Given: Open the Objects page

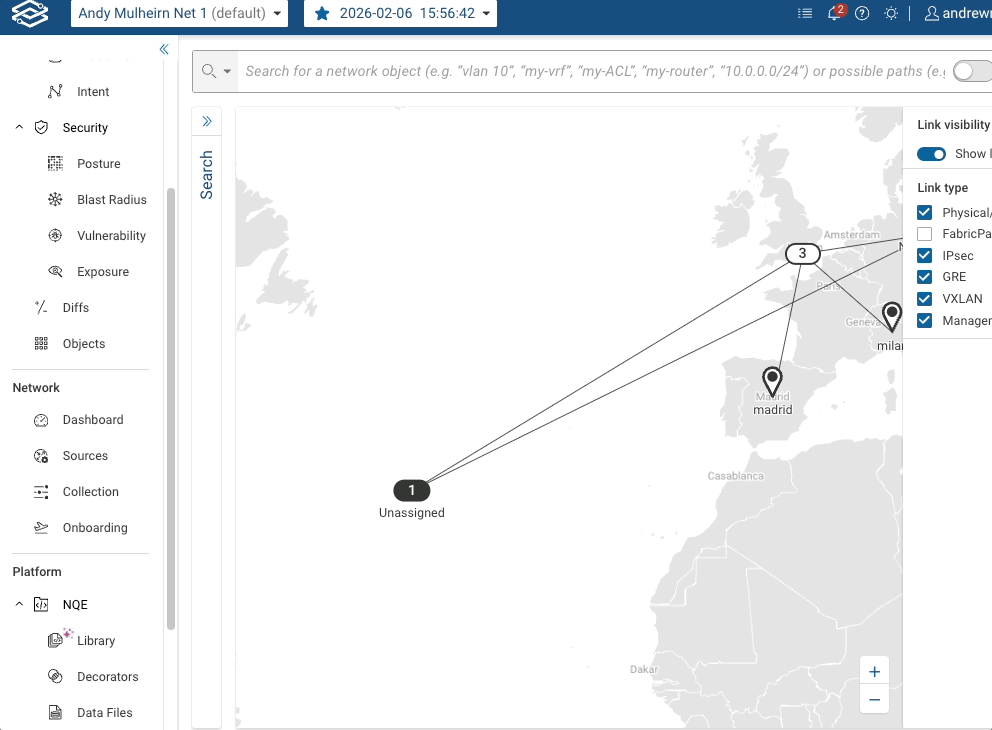Looking at the screenshot, I should pyautogui.click(x=84, y=344).
